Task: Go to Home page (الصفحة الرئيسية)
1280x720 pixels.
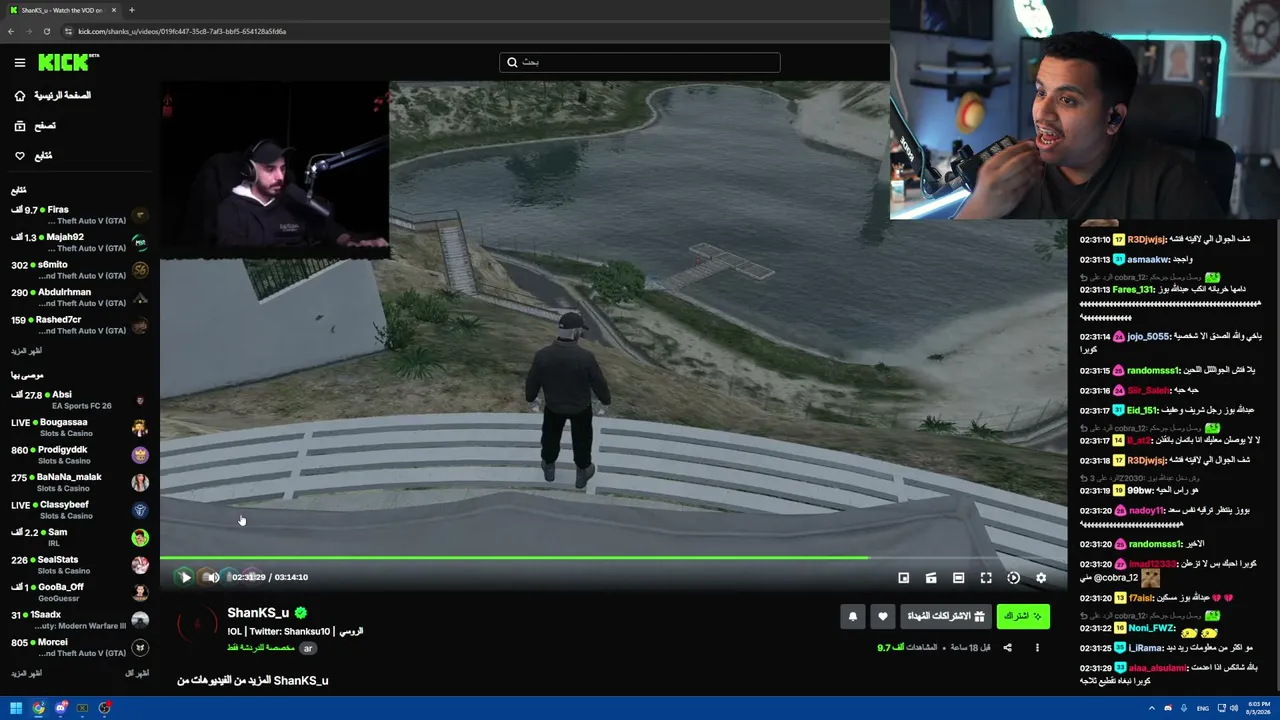Action: [x=52, y=96]
